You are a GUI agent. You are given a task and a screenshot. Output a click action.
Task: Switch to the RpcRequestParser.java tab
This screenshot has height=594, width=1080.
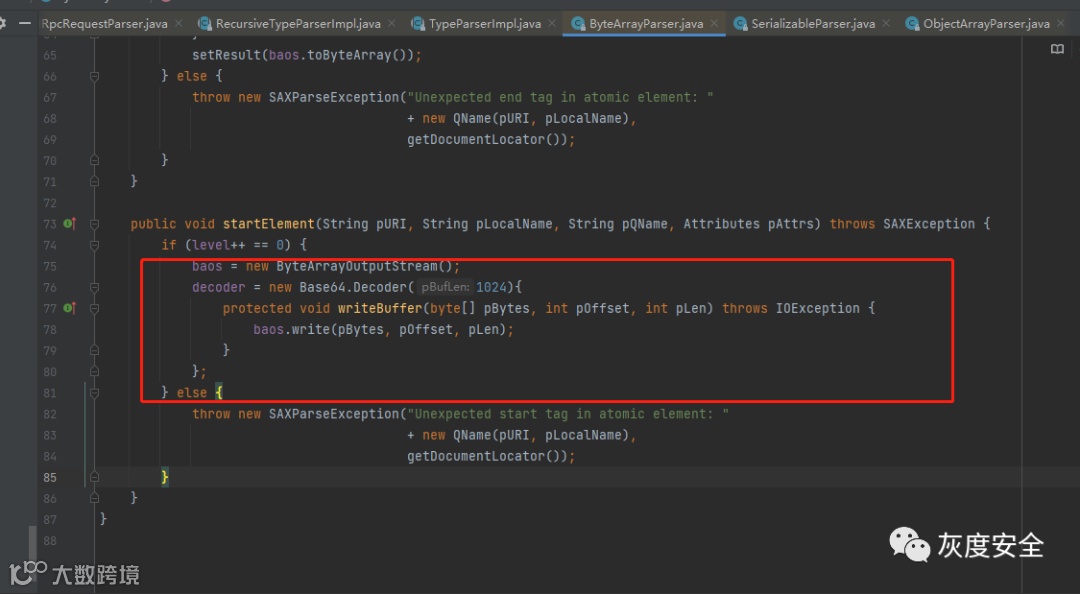[x=104, y=23]
